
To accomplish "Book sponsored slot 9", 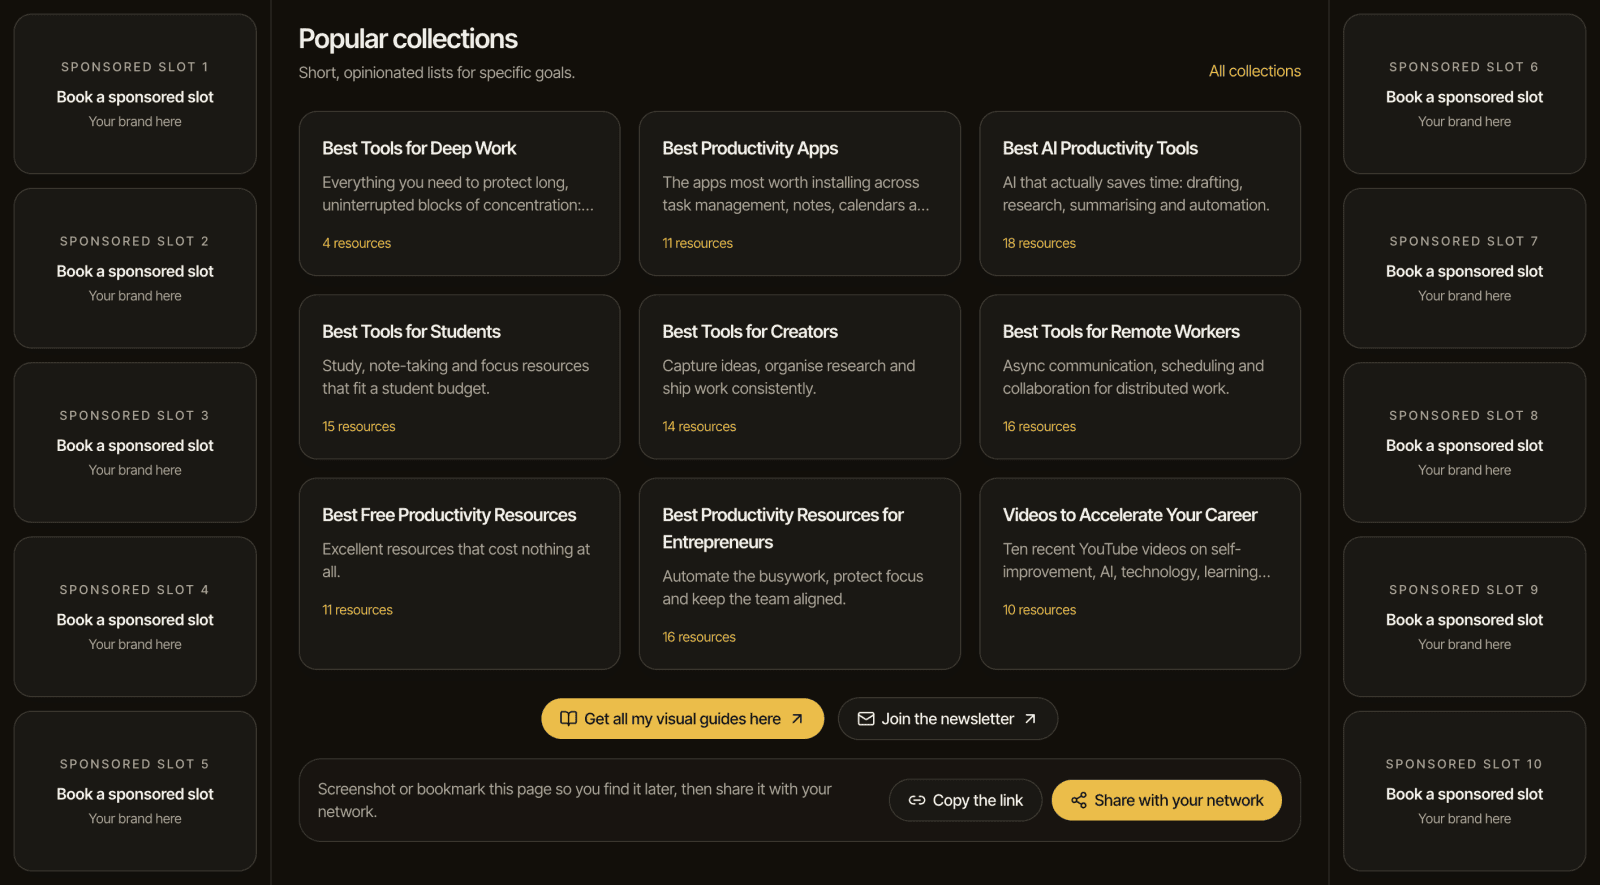I will tap(1464, 617).
